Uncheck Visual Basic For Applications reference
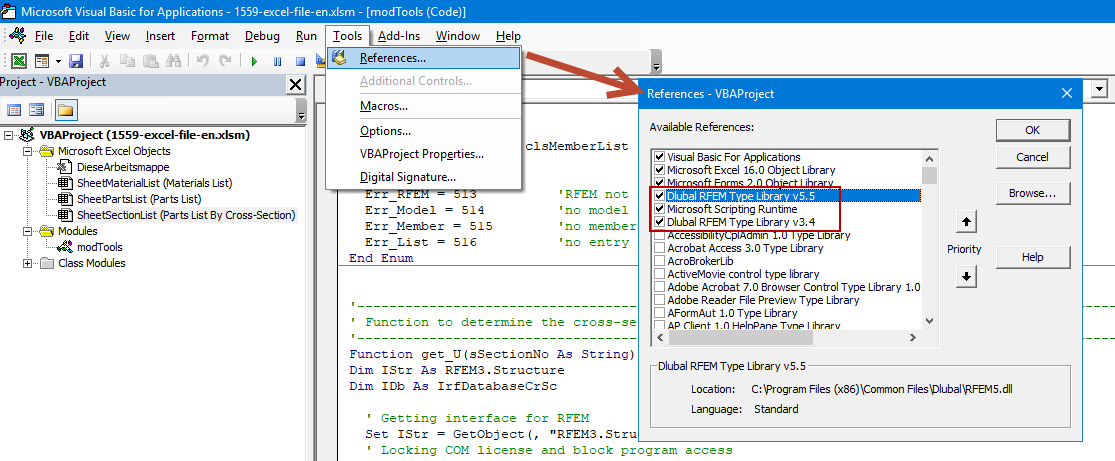1115x461 pixels. point(659,157)
